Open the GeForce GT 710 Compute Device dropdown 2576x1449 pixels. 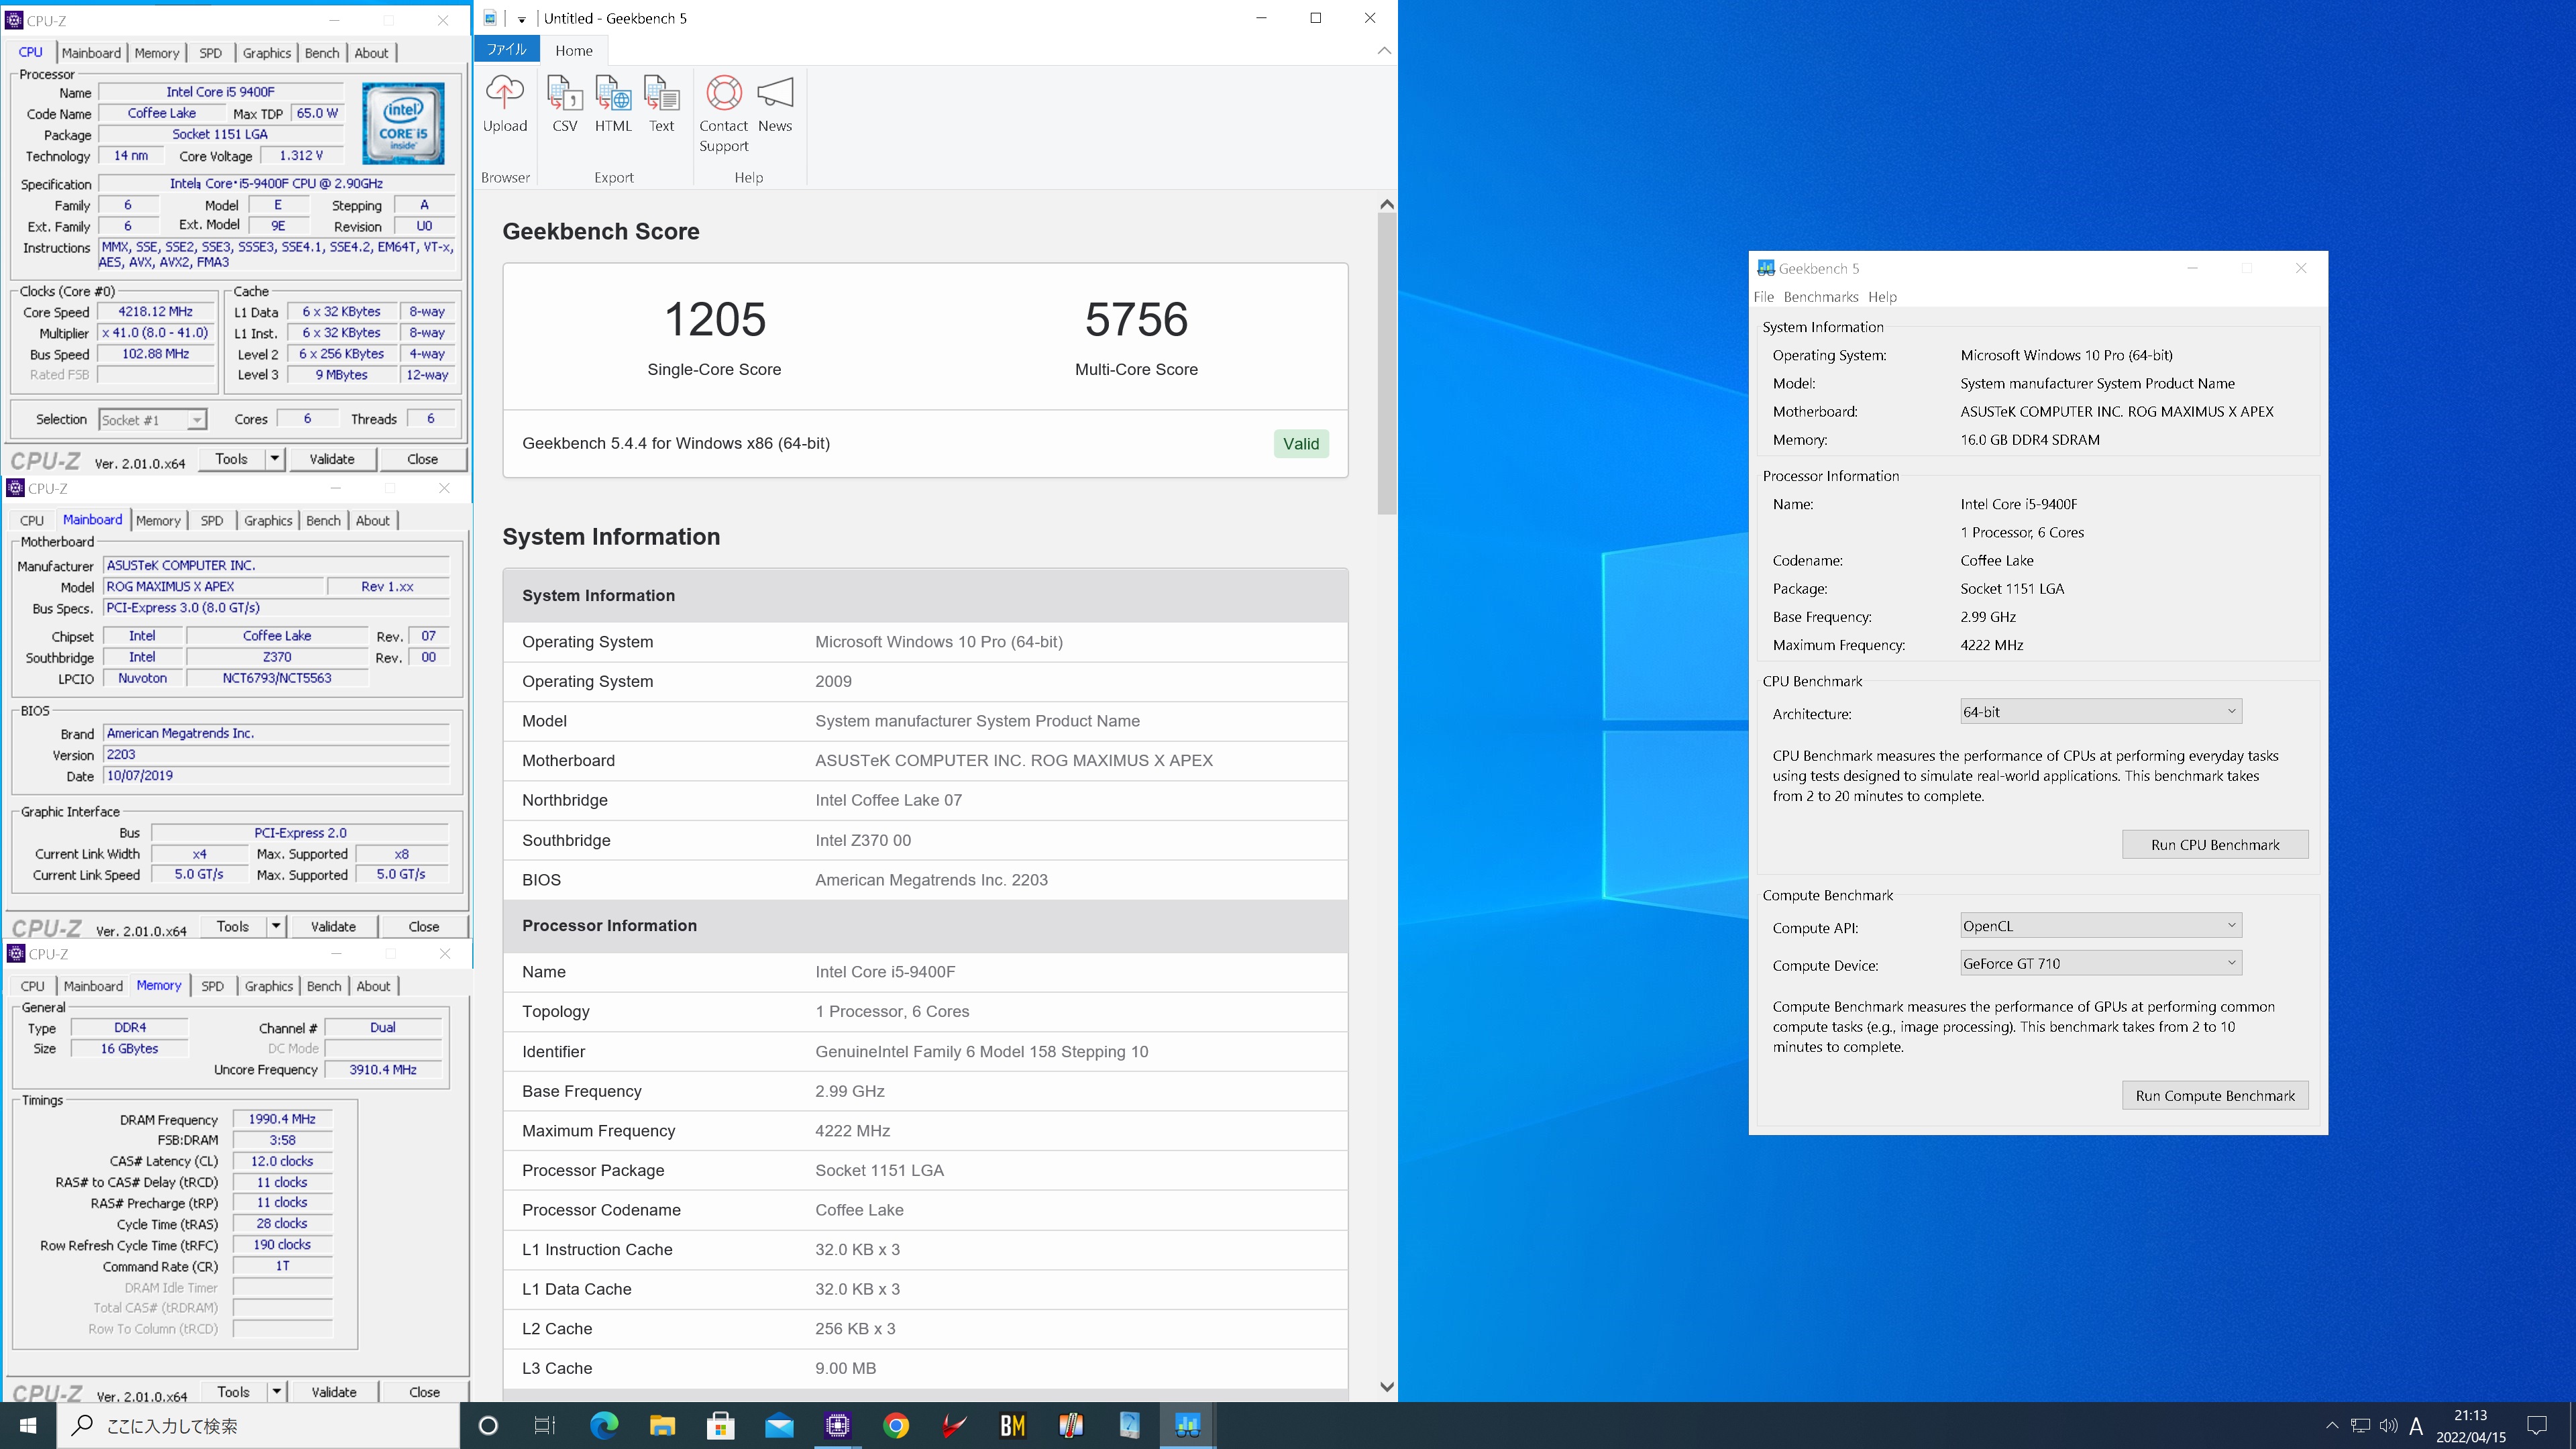coord(2100,963)
